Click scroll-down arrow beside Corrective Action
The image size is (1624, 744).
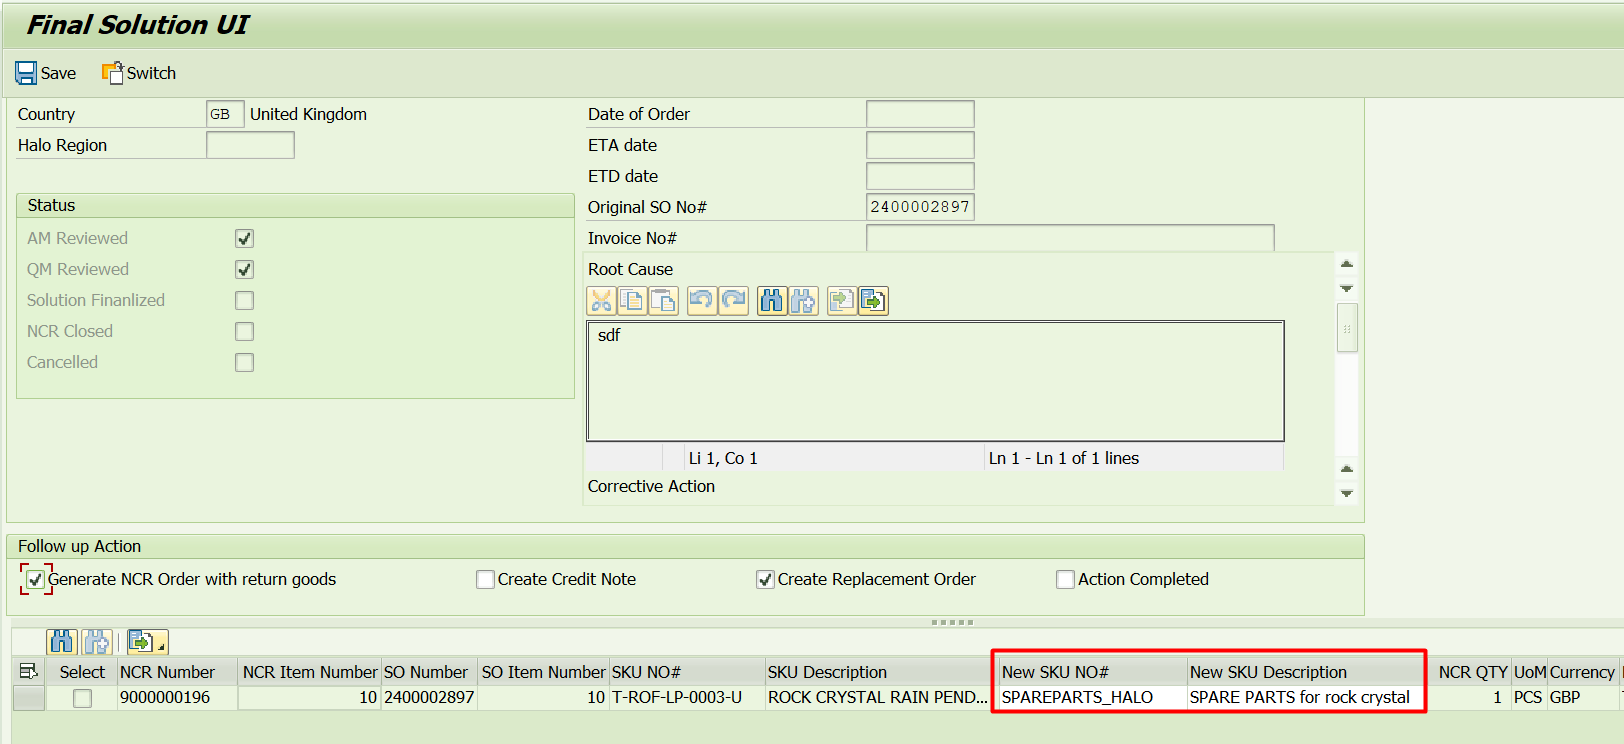pos(1347,493)
